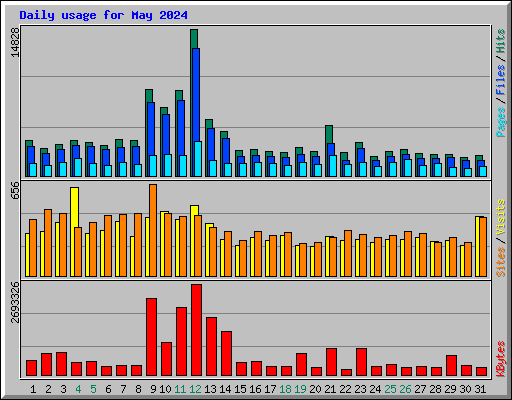Click day 27 on the x-axis
512x400 pixels.
pyautogui.click(x=420, y=389)
